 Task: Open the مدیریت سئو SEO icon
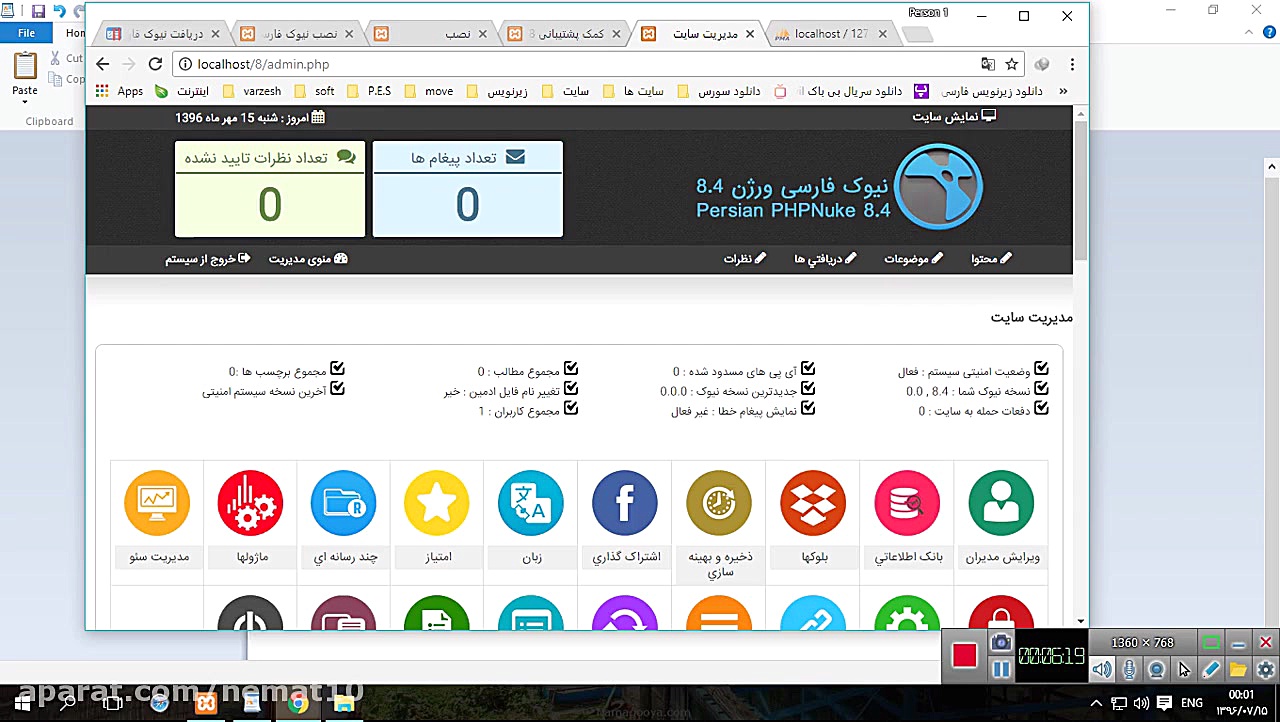157,503
